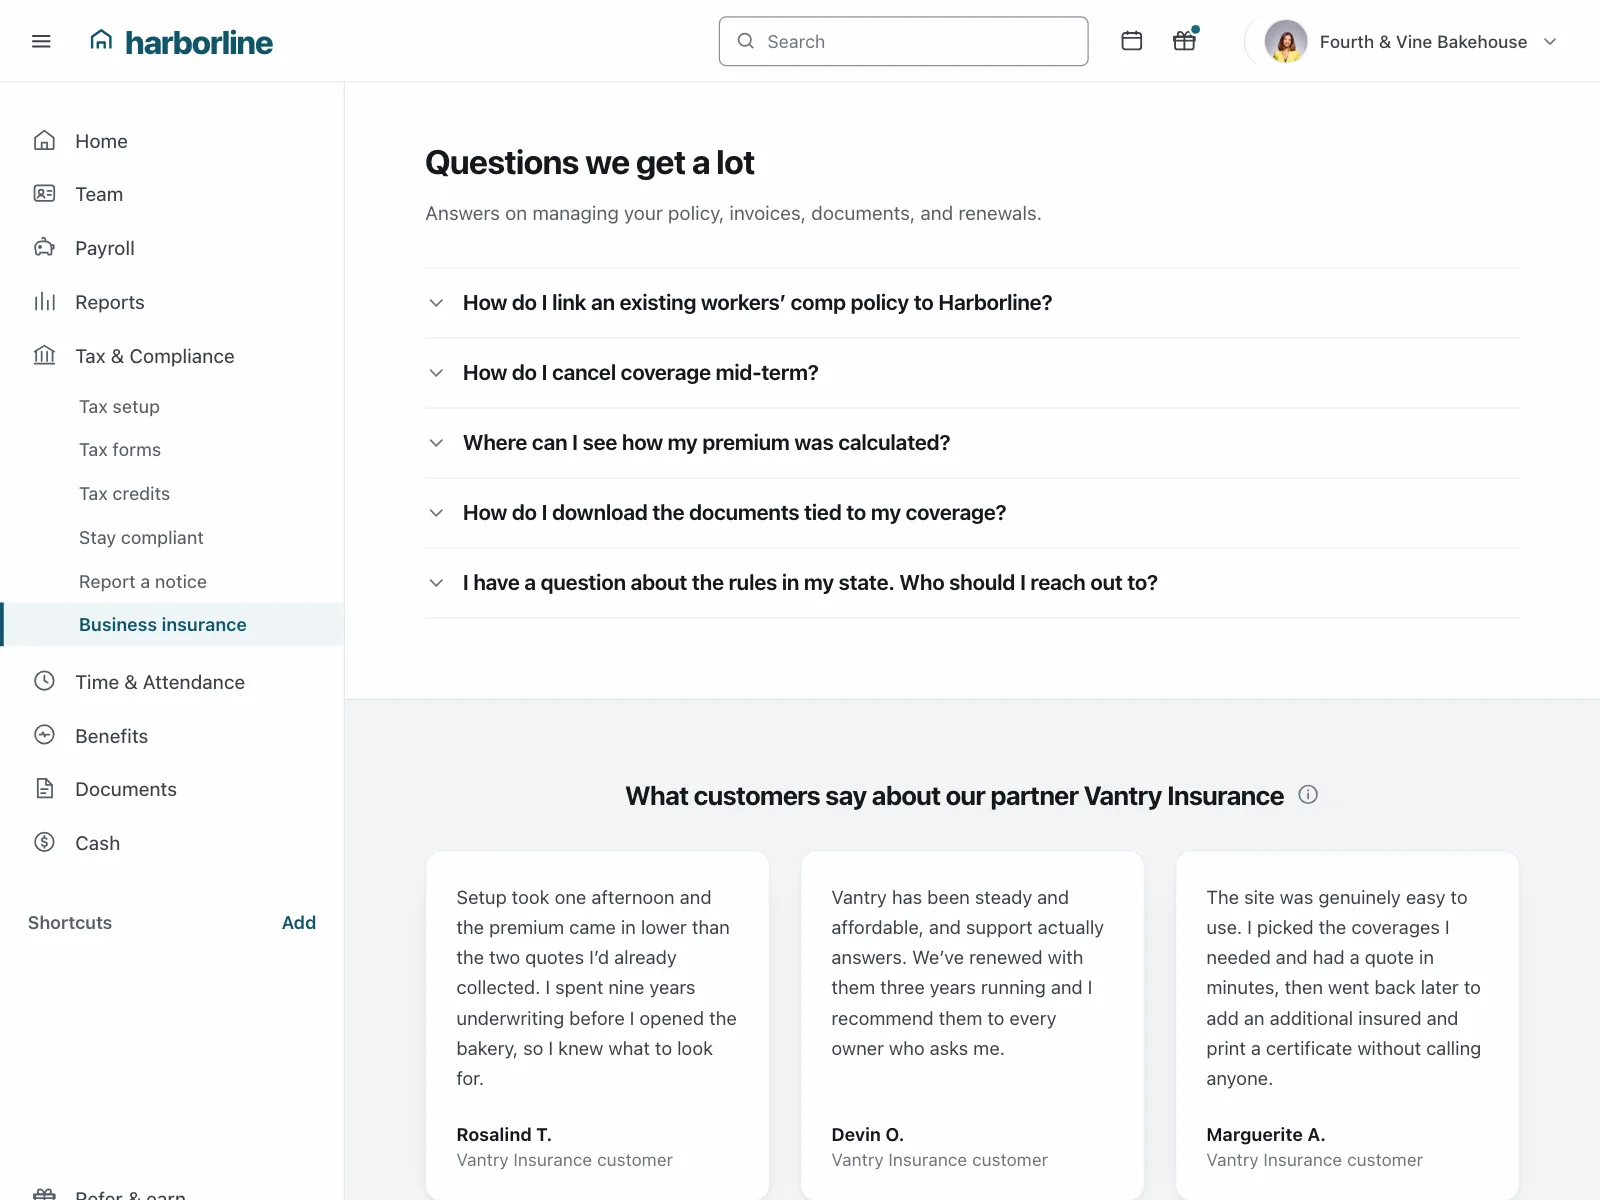
Task: Click Add next to Shortcuts
Action: (x=299, y=923)
